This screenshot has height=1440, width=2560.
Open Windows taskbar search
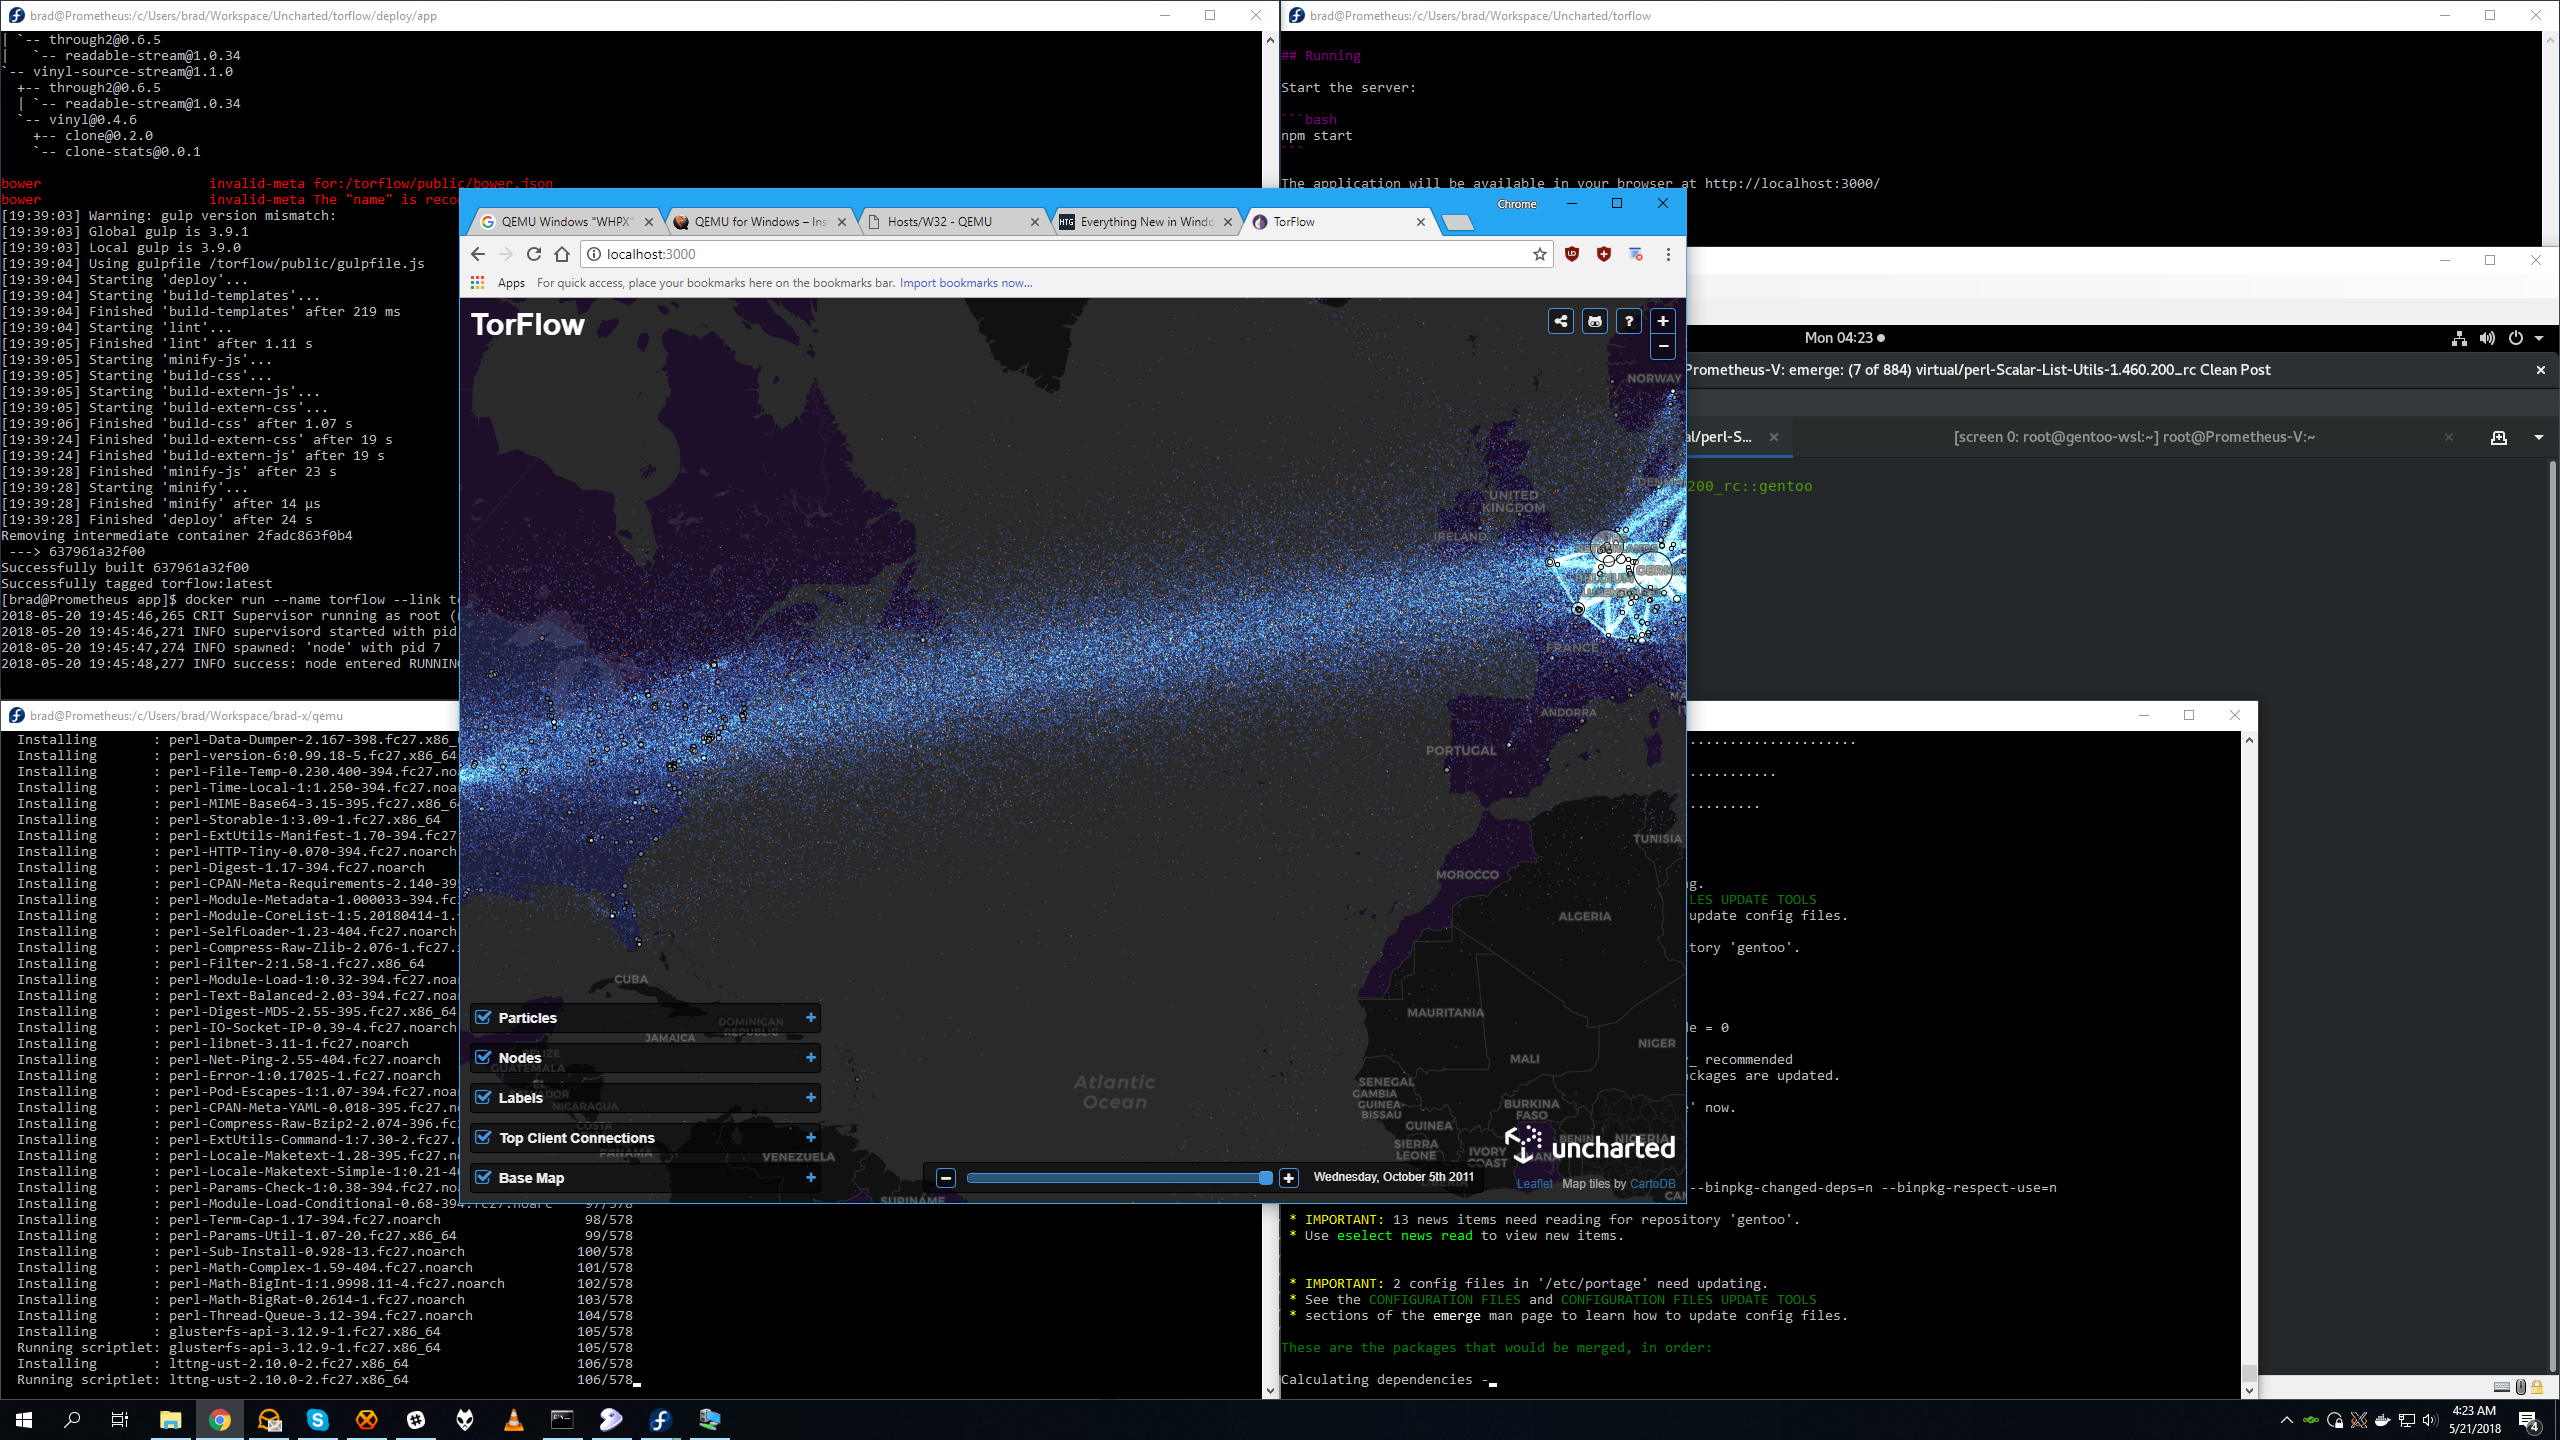click(72, 1420)
